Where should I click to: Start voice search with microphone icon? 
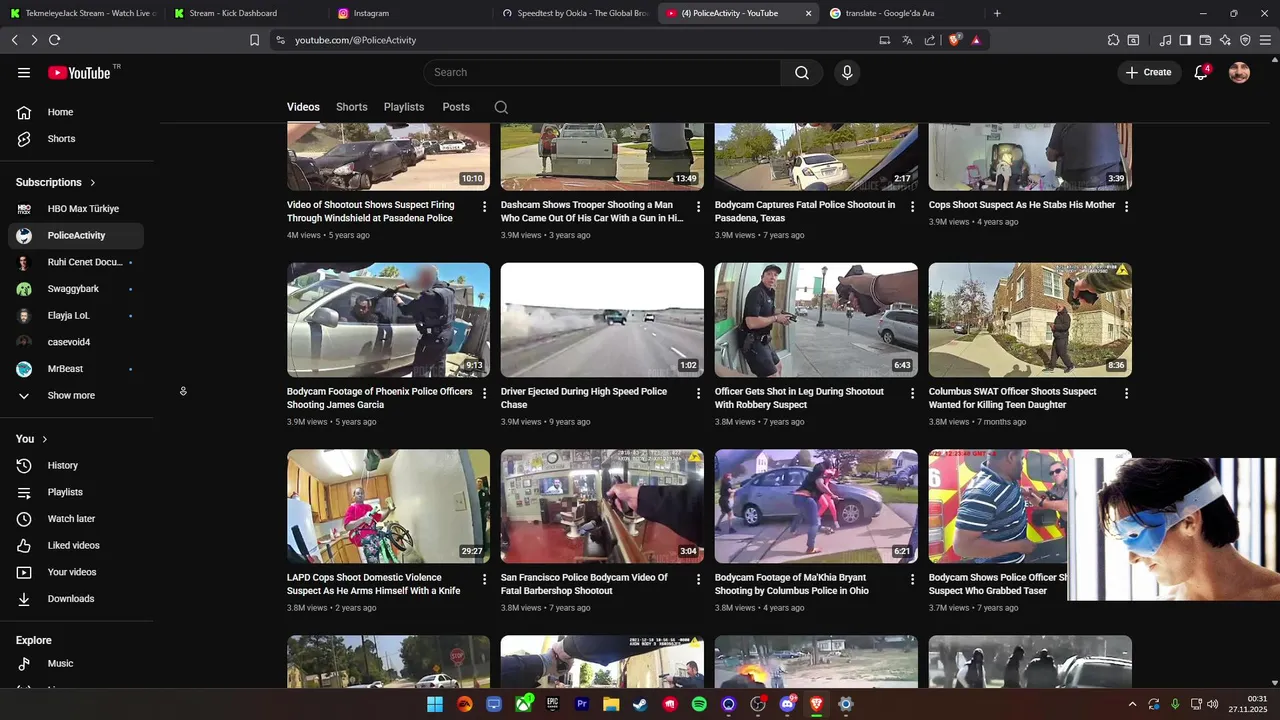847,72
